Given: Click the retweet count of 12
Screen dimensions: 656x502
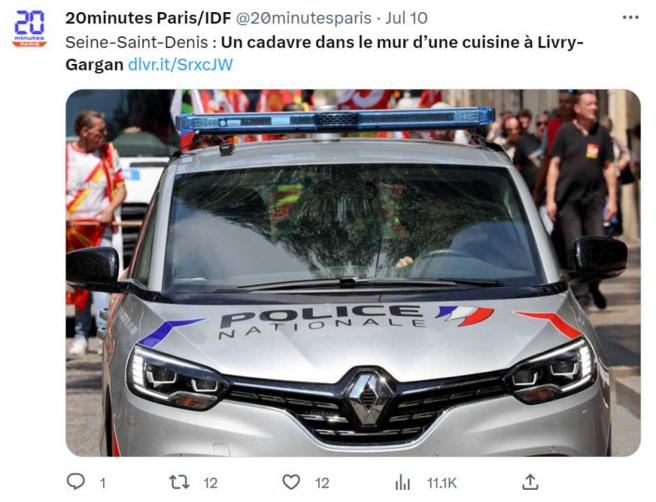Looking at the screenshot, I should pyautogui.click(x=211, y=483).
